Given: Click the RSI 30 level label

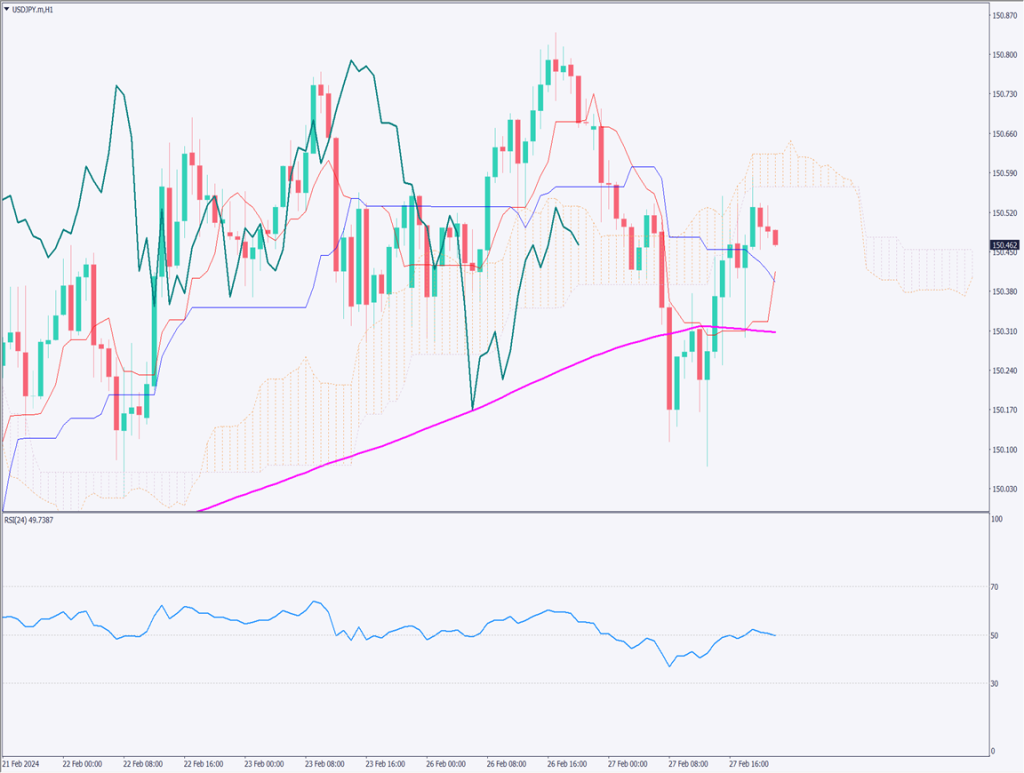Looking at the screenshot, I should pyautogui.click(x=994, y=683).
